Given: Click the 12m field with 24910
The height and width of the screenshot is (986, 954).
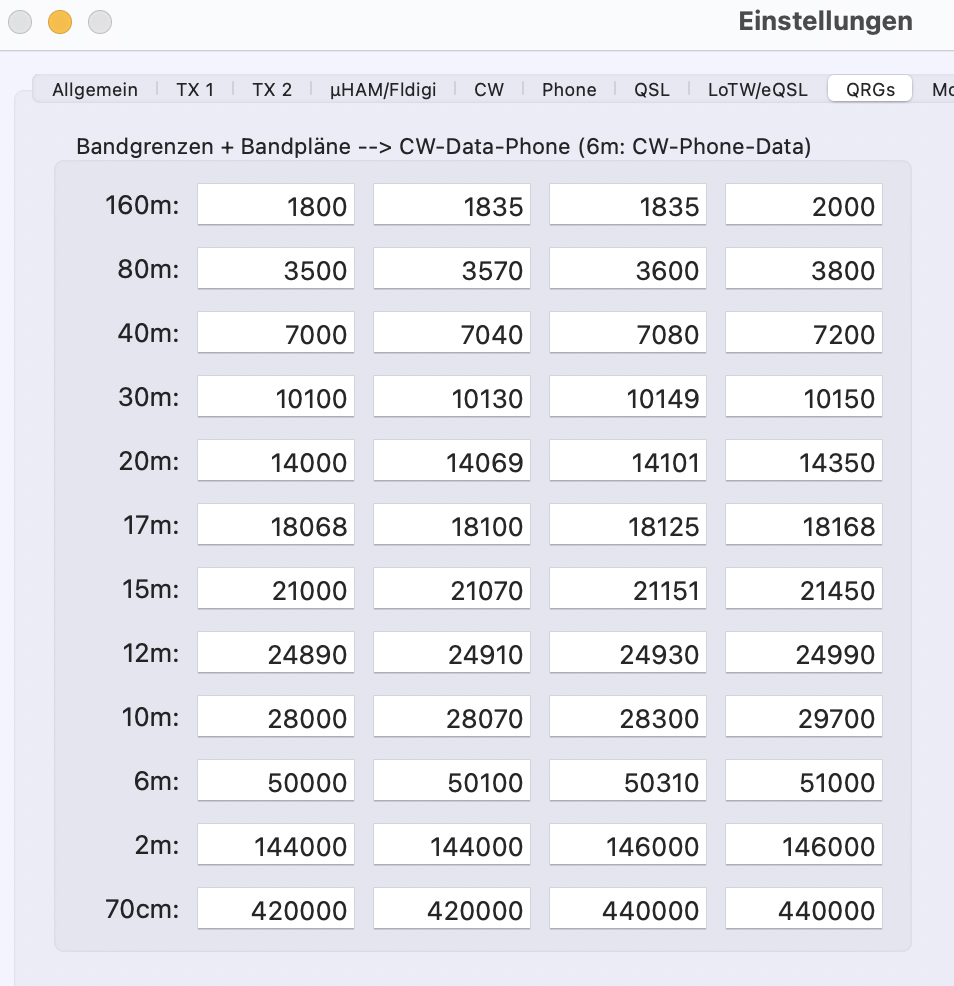Looking at the screenshot, I should [x=452, y=654].
